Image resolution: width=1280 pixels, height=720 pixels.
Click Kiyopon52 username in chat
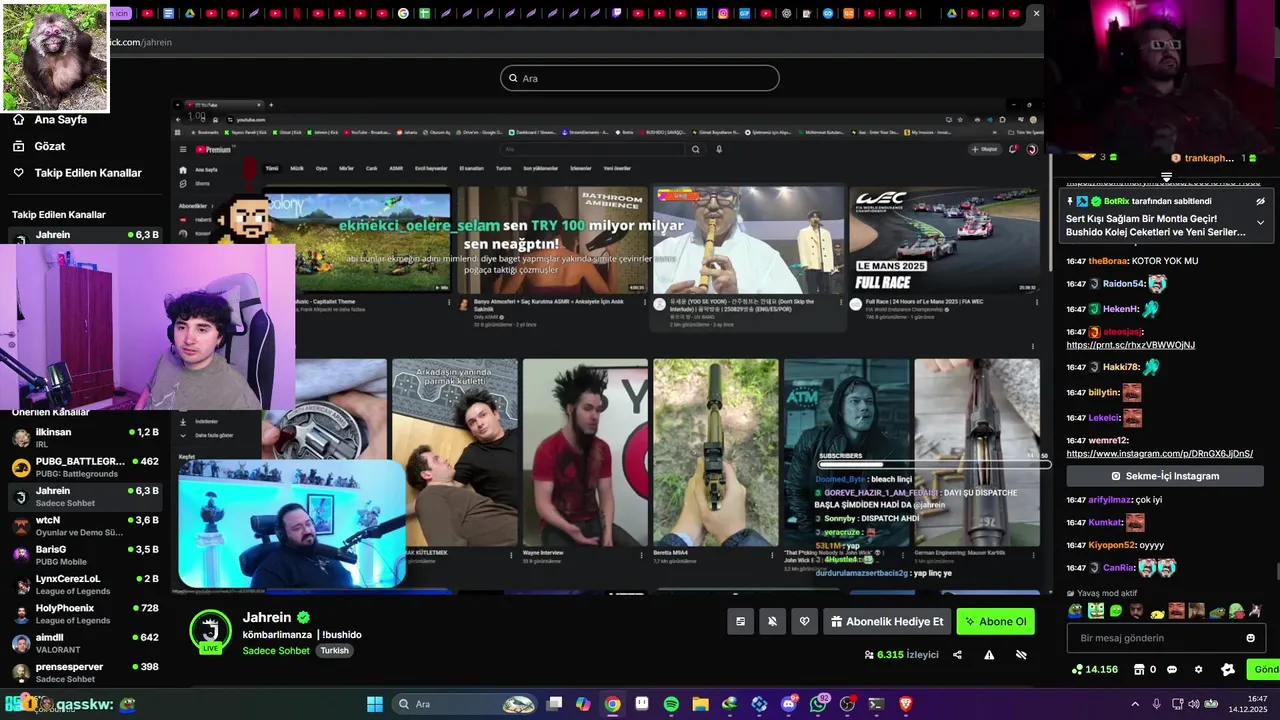tap(1112, 546)
